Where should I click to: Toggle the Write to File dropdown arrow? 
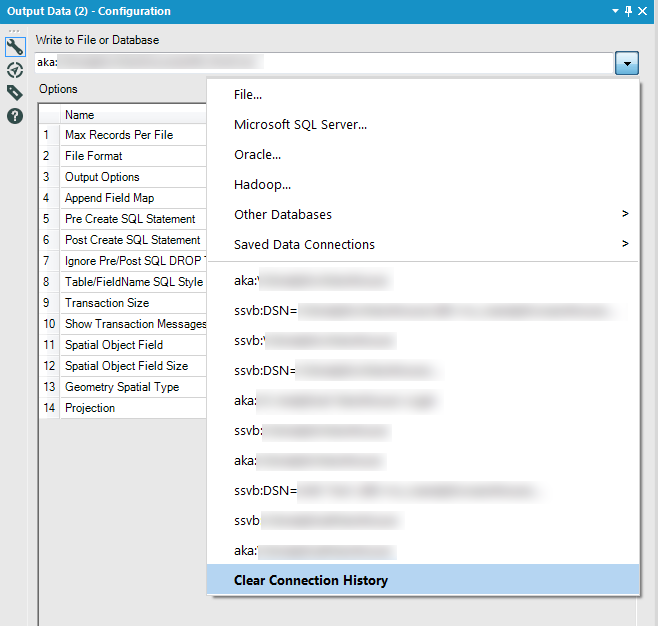627,63
